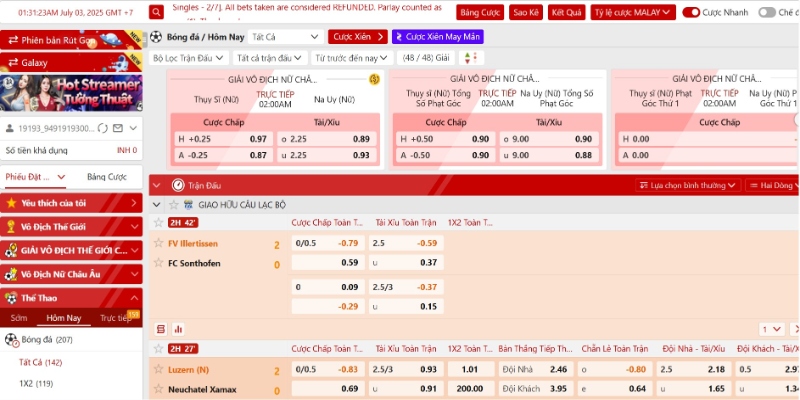Screen dimensions: 800x400
Task: Click the red search magnifier icon
Action: pos(157,13)
